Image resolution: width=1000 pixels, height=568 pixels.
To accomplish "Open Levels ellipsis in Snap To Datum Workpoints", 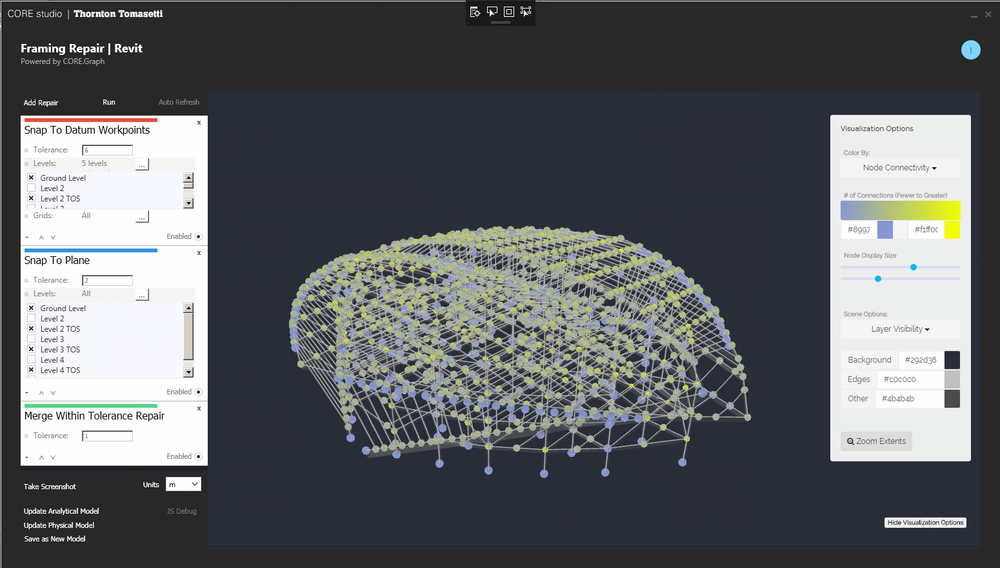I will [142, 164].
